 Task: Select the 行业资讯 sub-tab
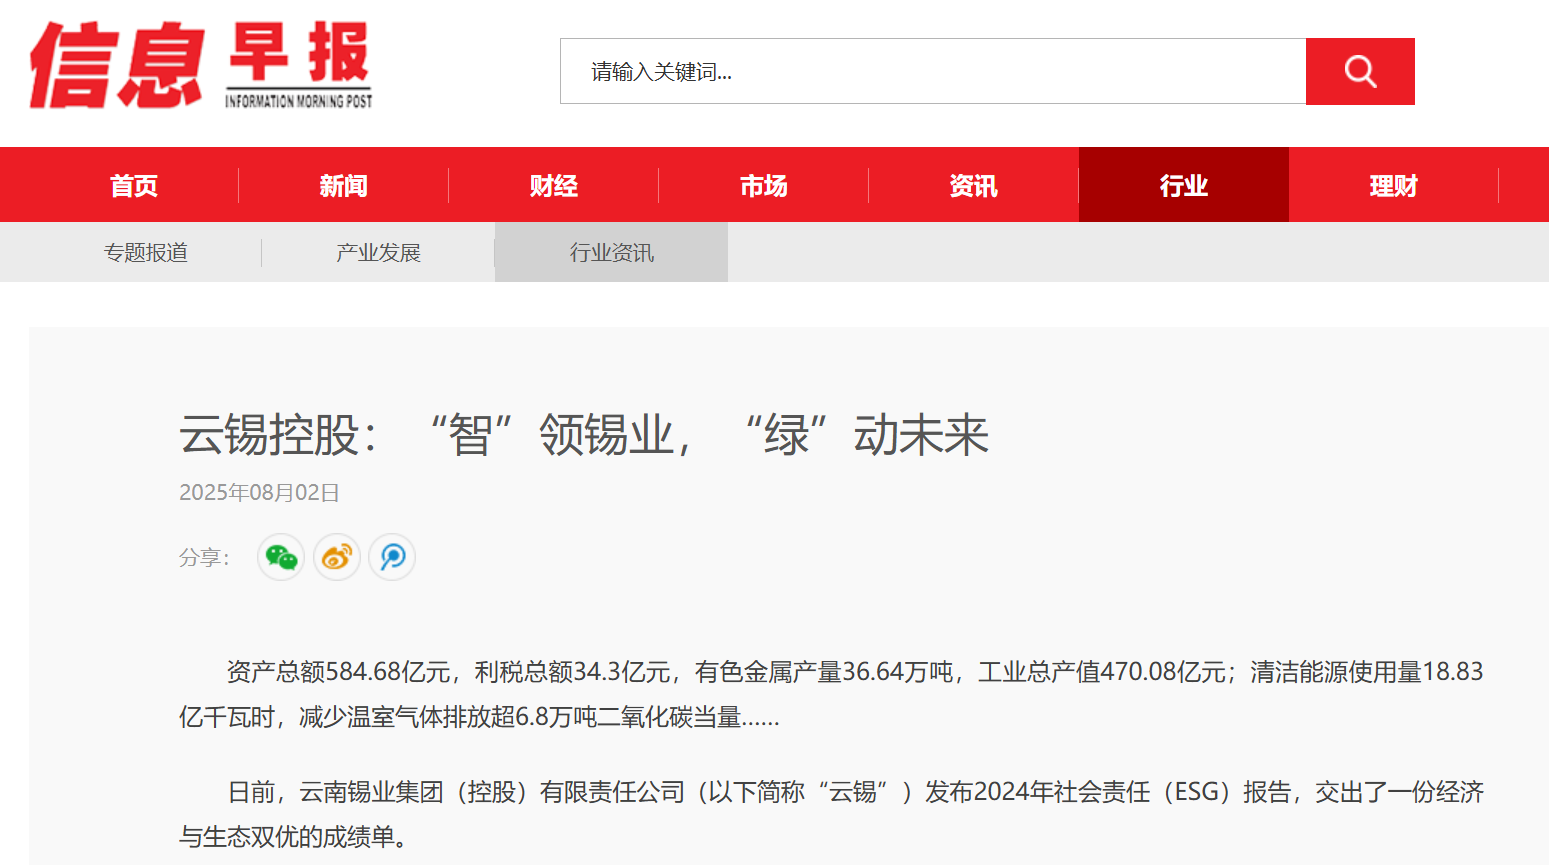point(611,252)
